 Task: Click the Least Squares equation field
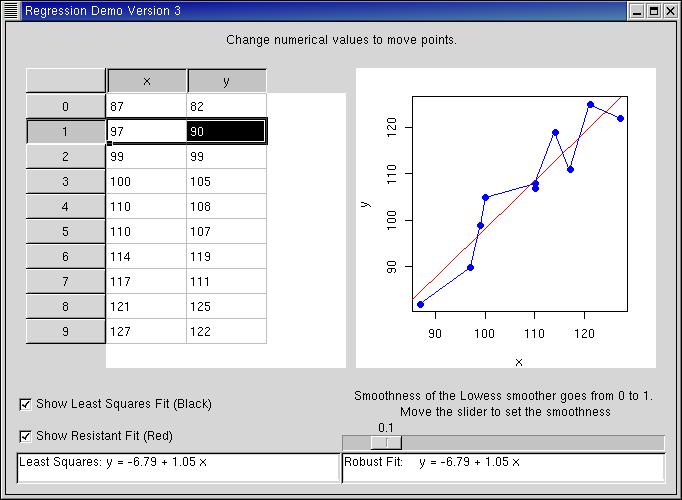pos(178,468)
